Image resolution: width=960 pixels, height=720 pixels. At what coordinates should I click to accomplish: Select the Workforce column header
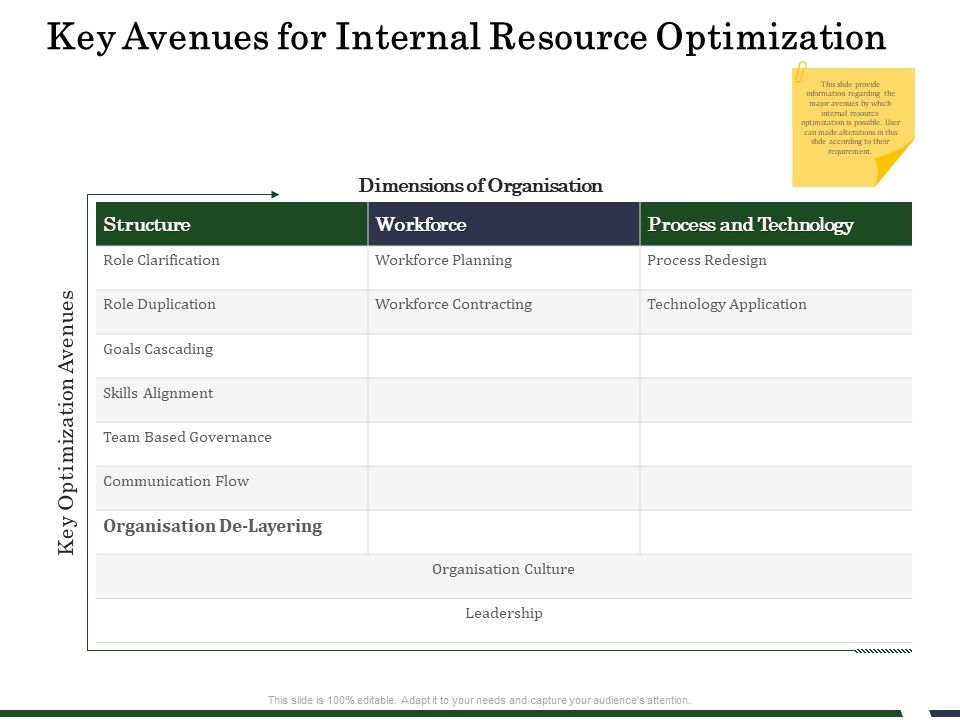click(421, 225)
